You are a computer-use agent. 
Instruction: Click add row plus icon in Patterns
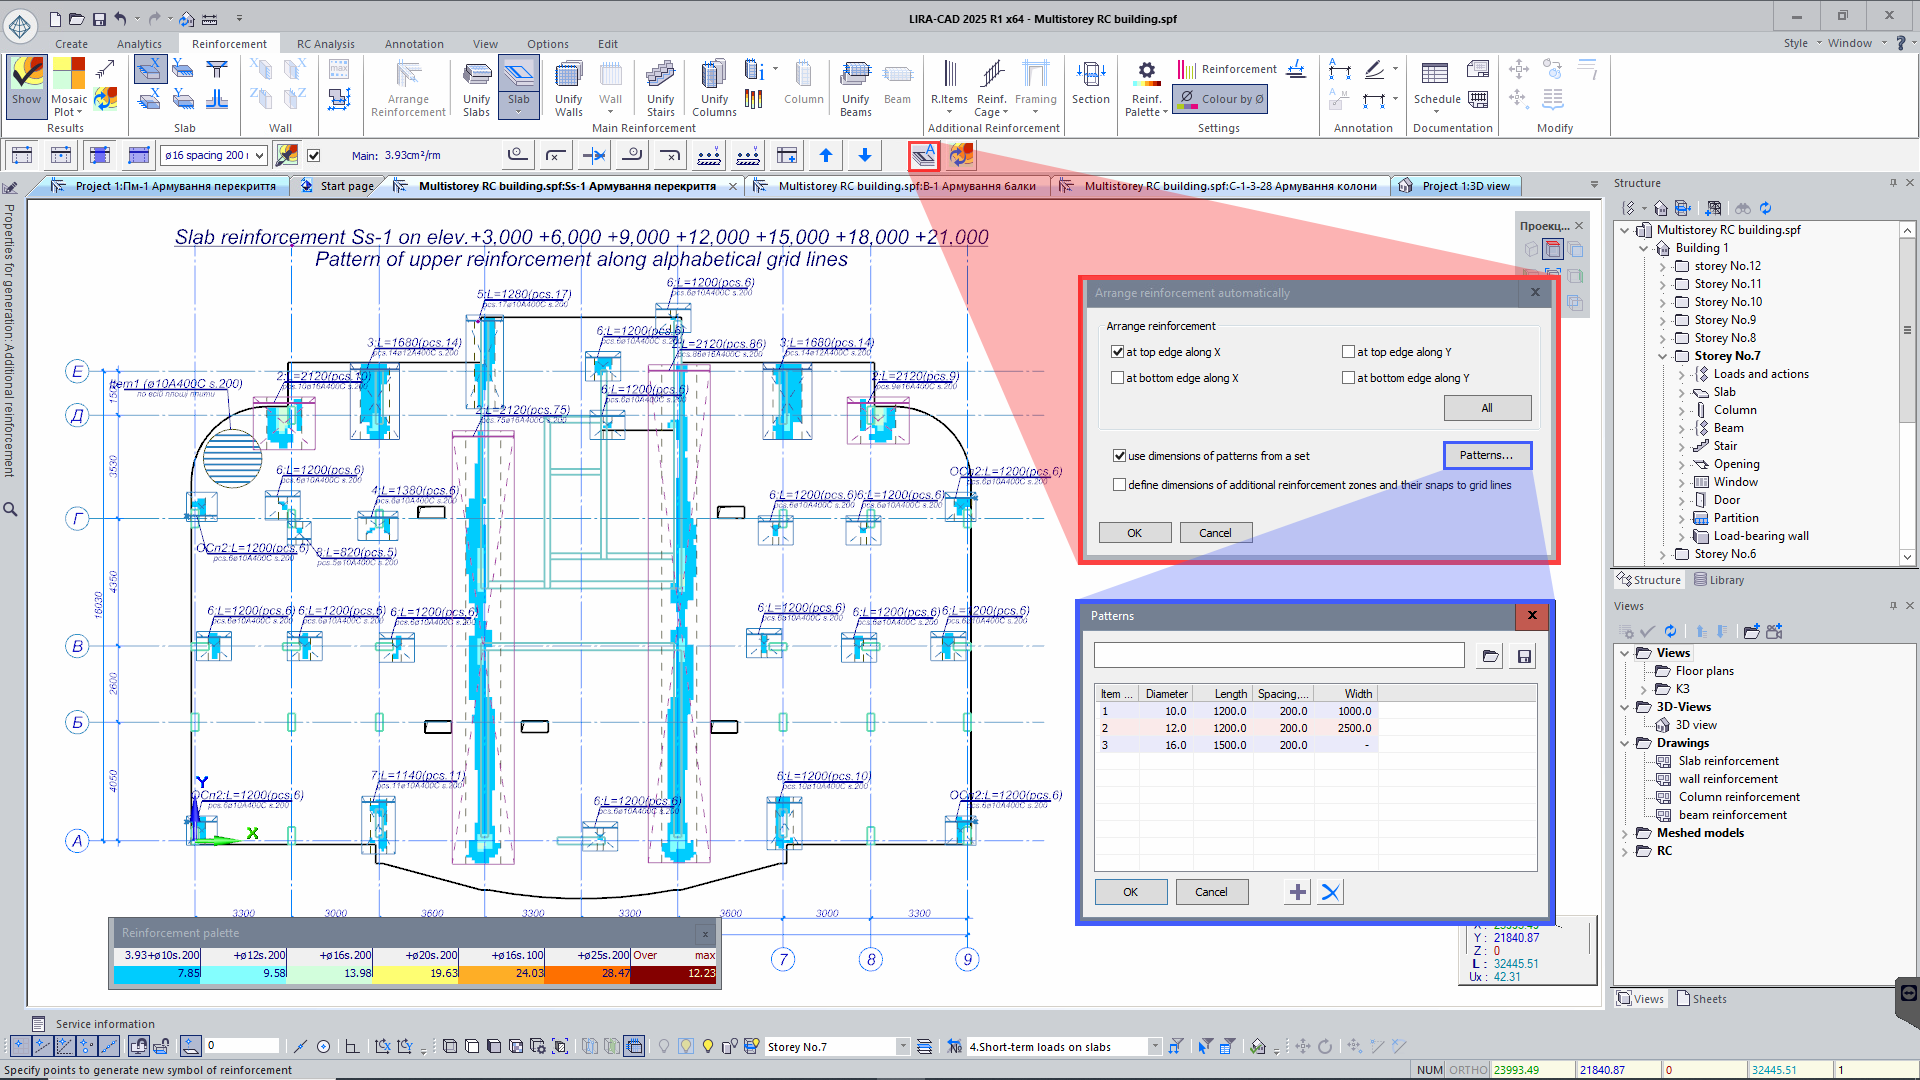tap(1297, 892)
